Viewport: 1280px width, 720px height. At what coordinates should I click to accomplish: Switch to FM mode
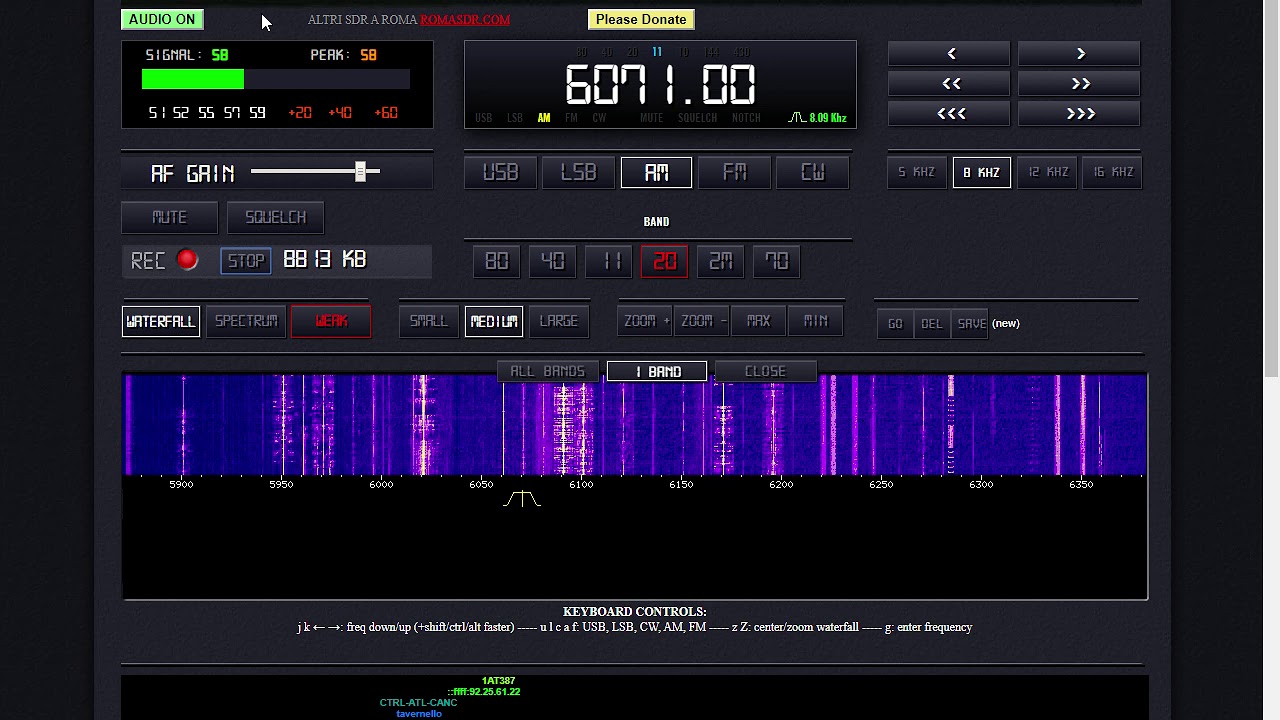point(734,173)
